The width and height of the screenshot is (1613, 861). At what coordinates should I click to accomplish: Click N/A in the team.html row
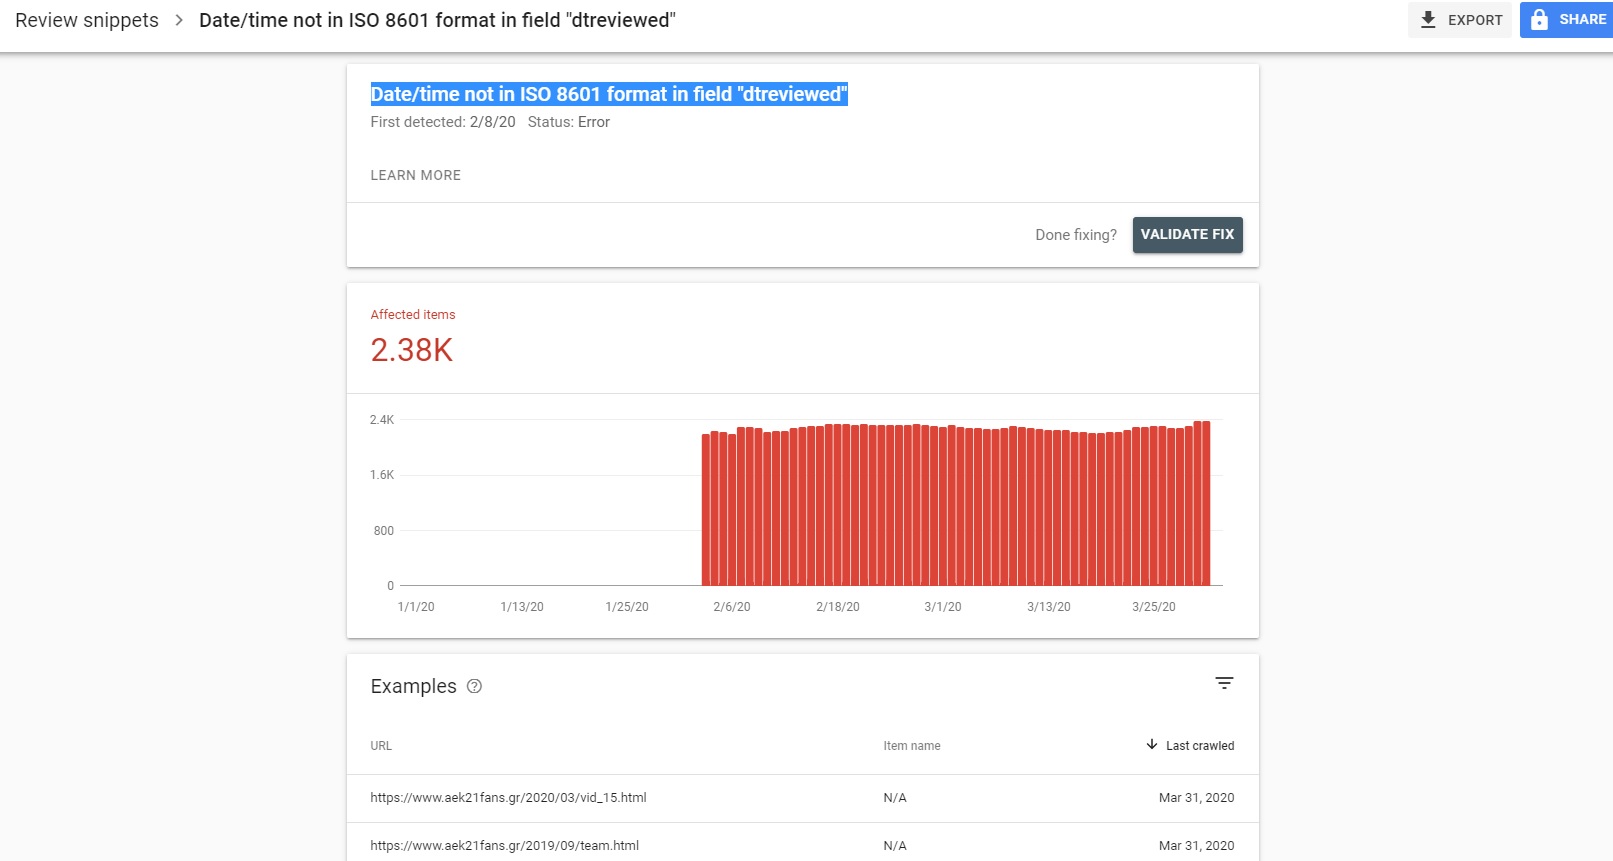click(895, 846)
